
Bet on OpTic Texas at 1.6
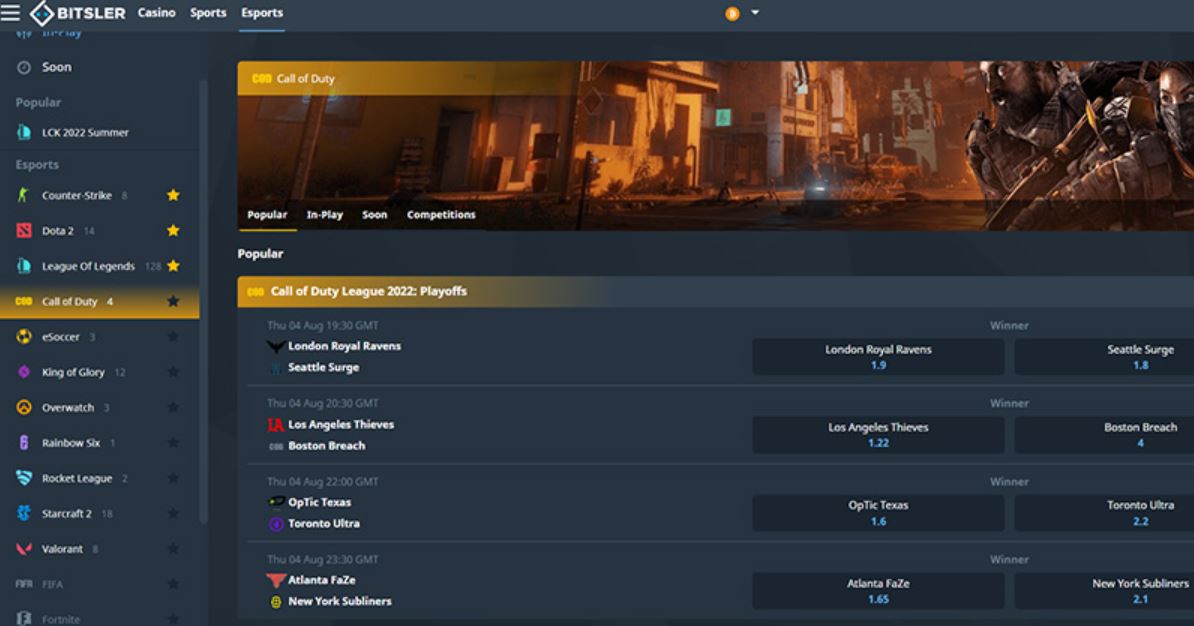[x=878, y=513]
